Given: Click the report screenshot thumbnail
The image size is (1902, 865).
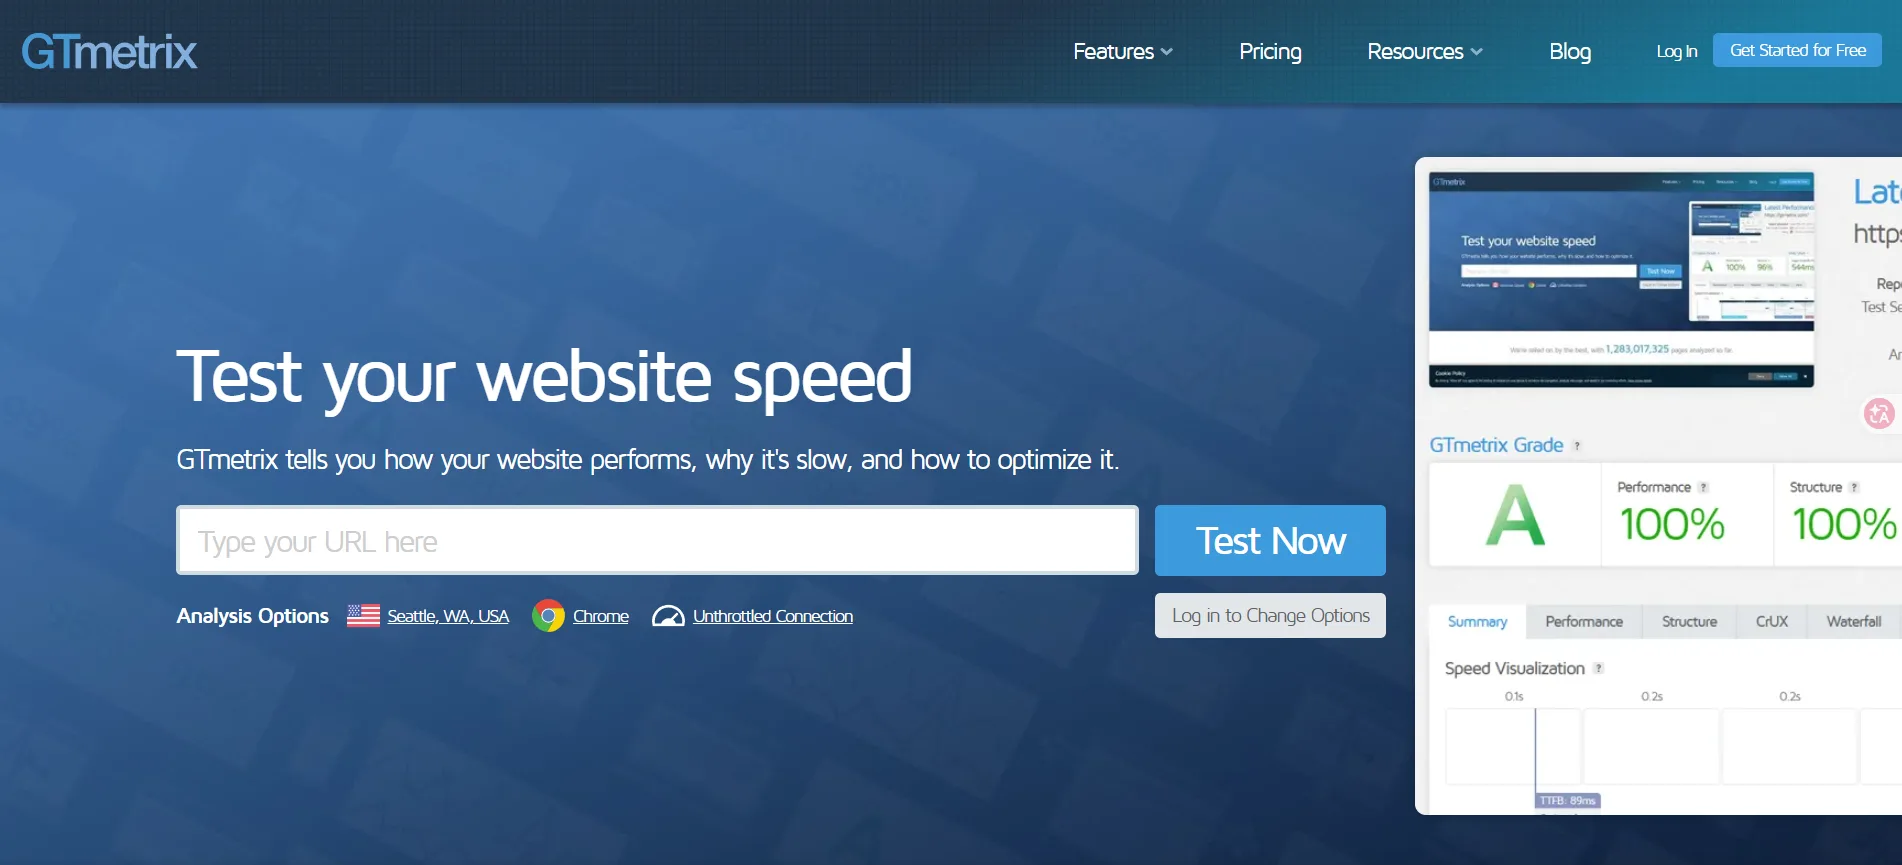Looking at the screenshot, I should click(1621, 279).
